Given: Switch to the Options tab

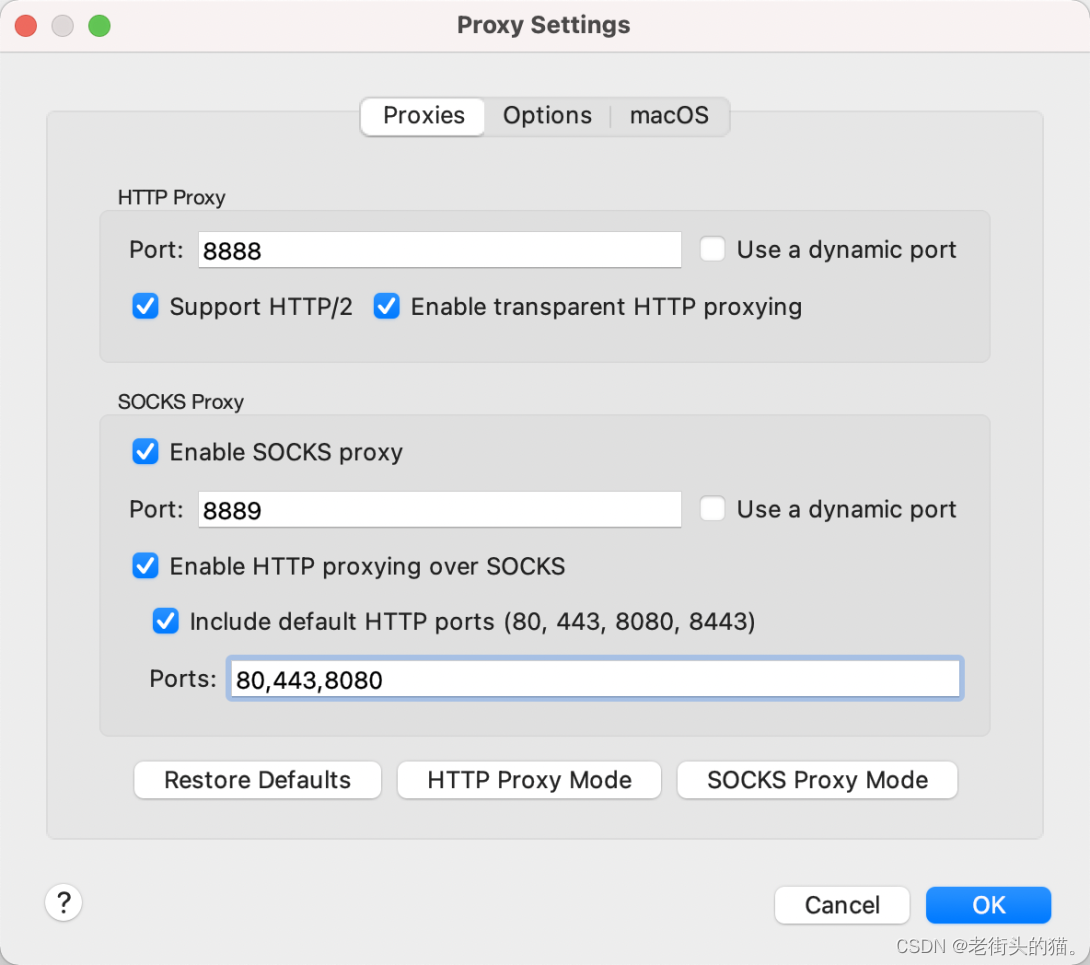Looking at the screenshot, I should point(547,115).
